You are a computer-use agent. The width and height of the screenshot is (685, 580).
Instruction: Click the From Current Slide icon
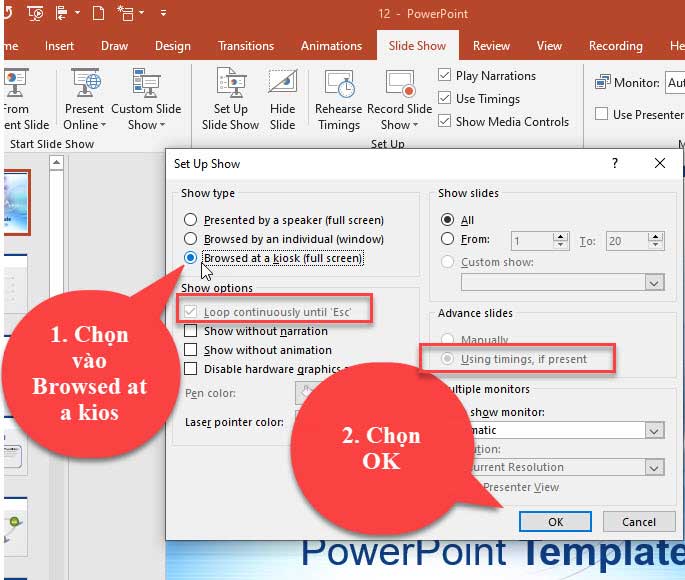(16, 82)
